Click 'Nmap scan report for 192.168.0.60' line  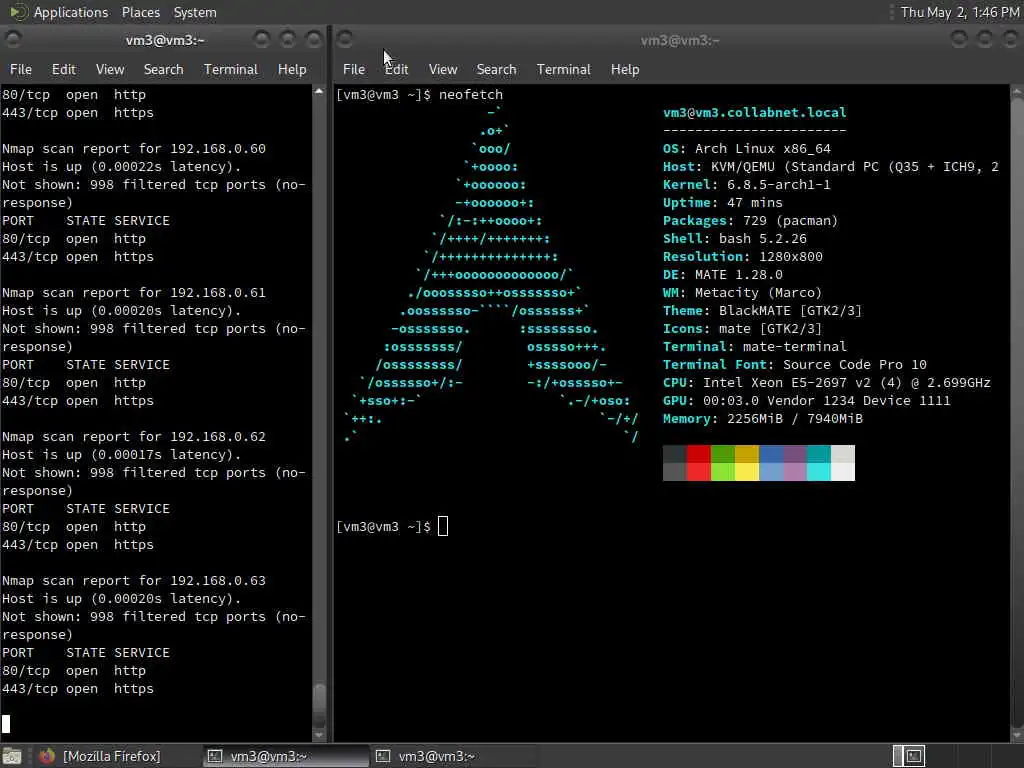pos(134,149)
